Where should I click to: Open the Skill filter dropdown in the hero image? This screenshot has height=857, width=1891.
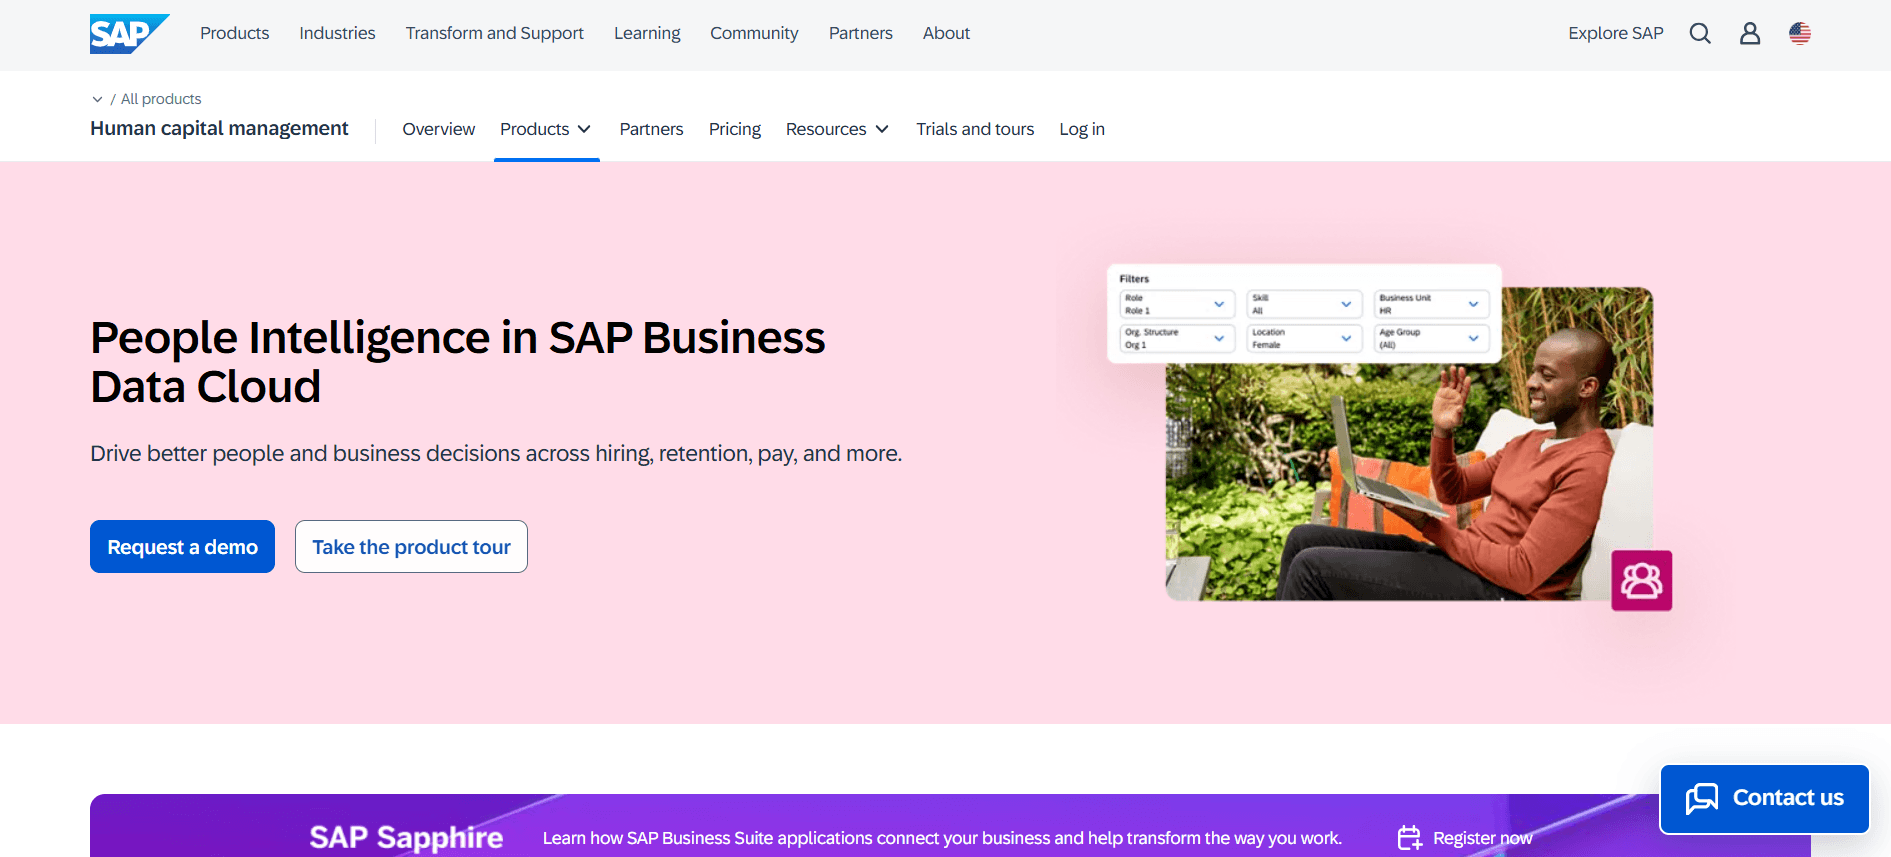(x=1304, y=304)
